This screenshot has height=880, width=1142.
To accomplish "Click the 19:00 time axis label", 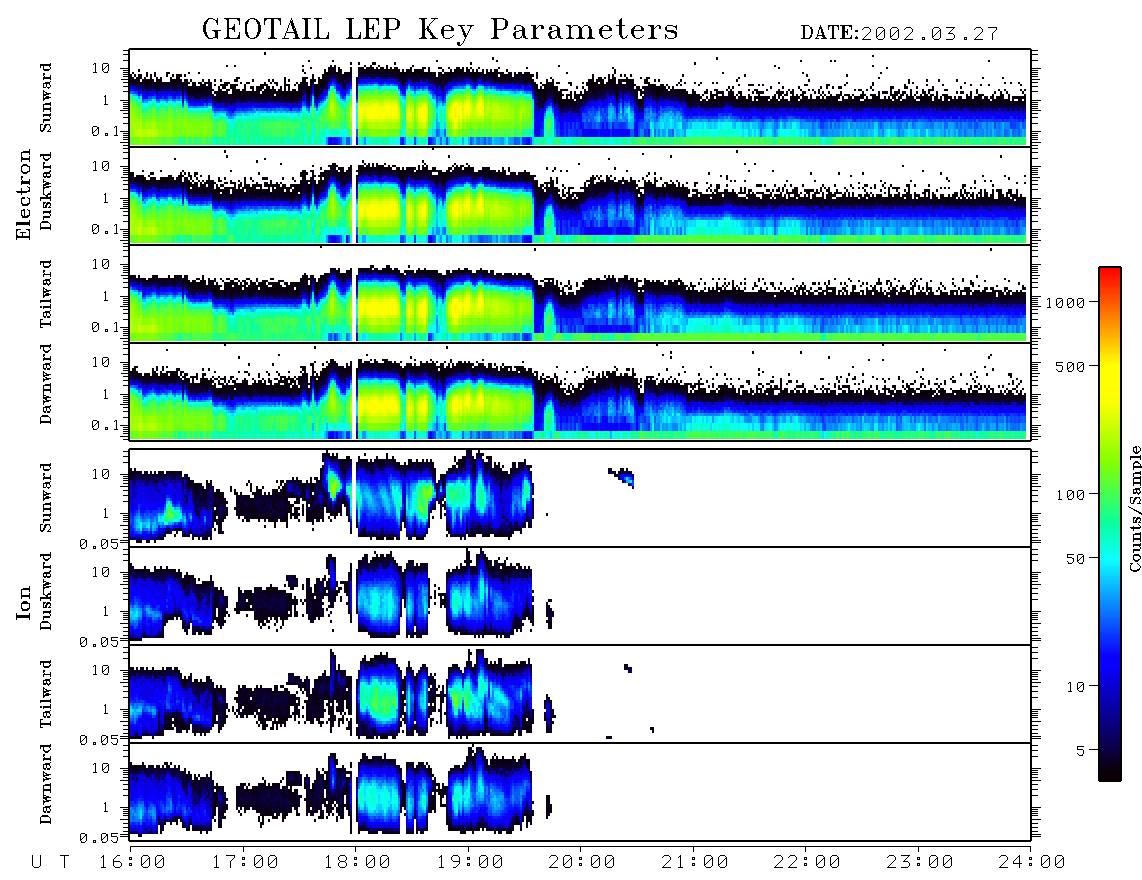I will click(470, 863).
